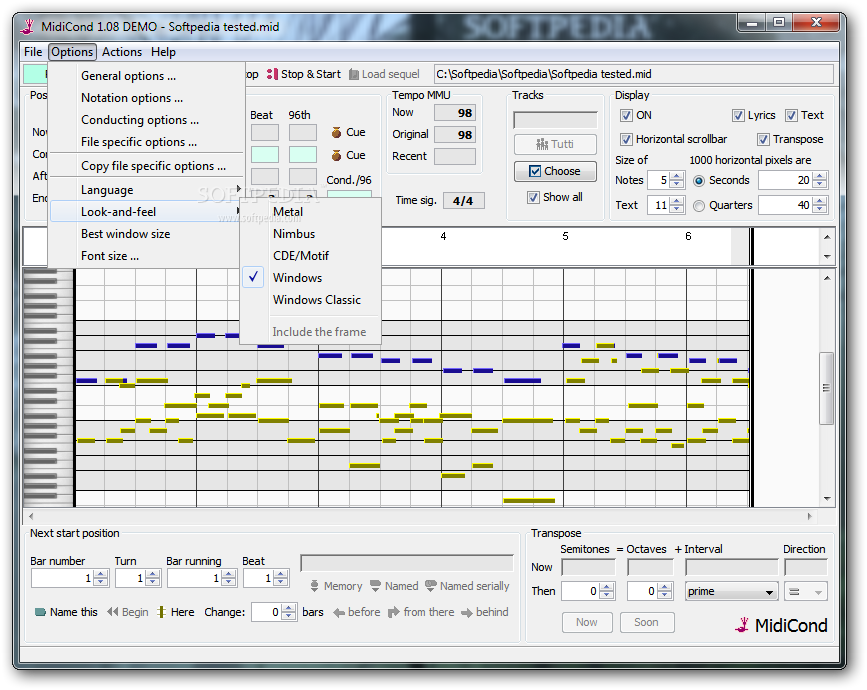Click the Named serially icon
The width and height of the screenshot is (867, 690).
431,586
